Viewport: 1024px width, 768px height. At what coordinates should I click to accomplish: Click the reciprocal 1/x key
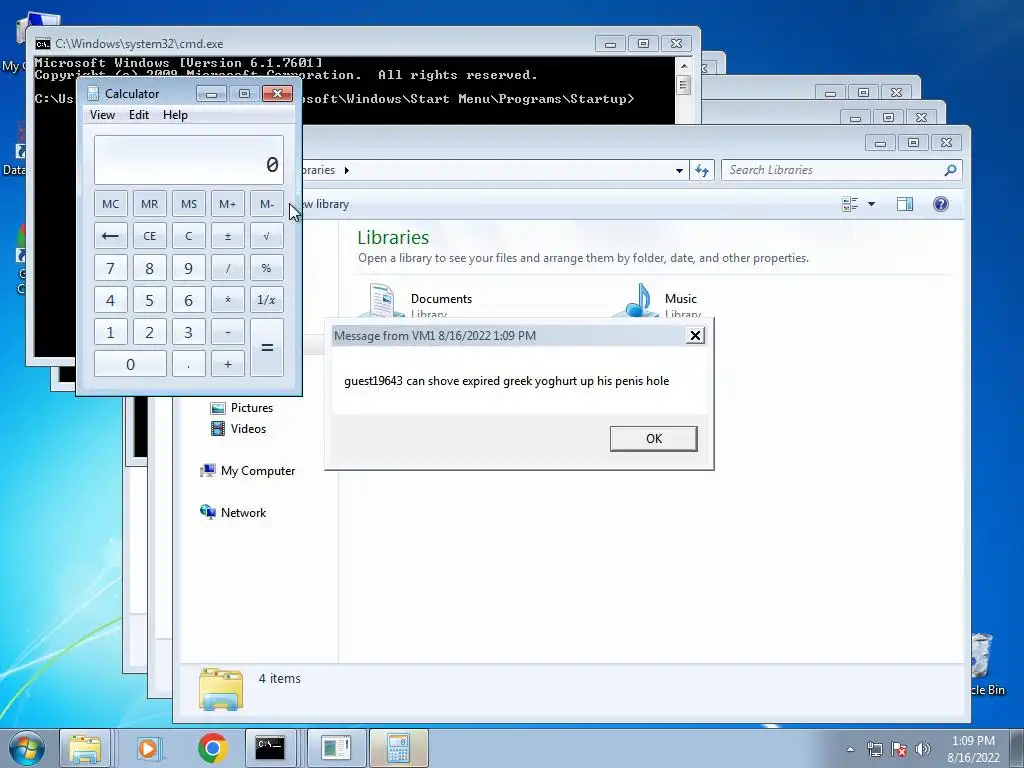[x=267, y=300]
